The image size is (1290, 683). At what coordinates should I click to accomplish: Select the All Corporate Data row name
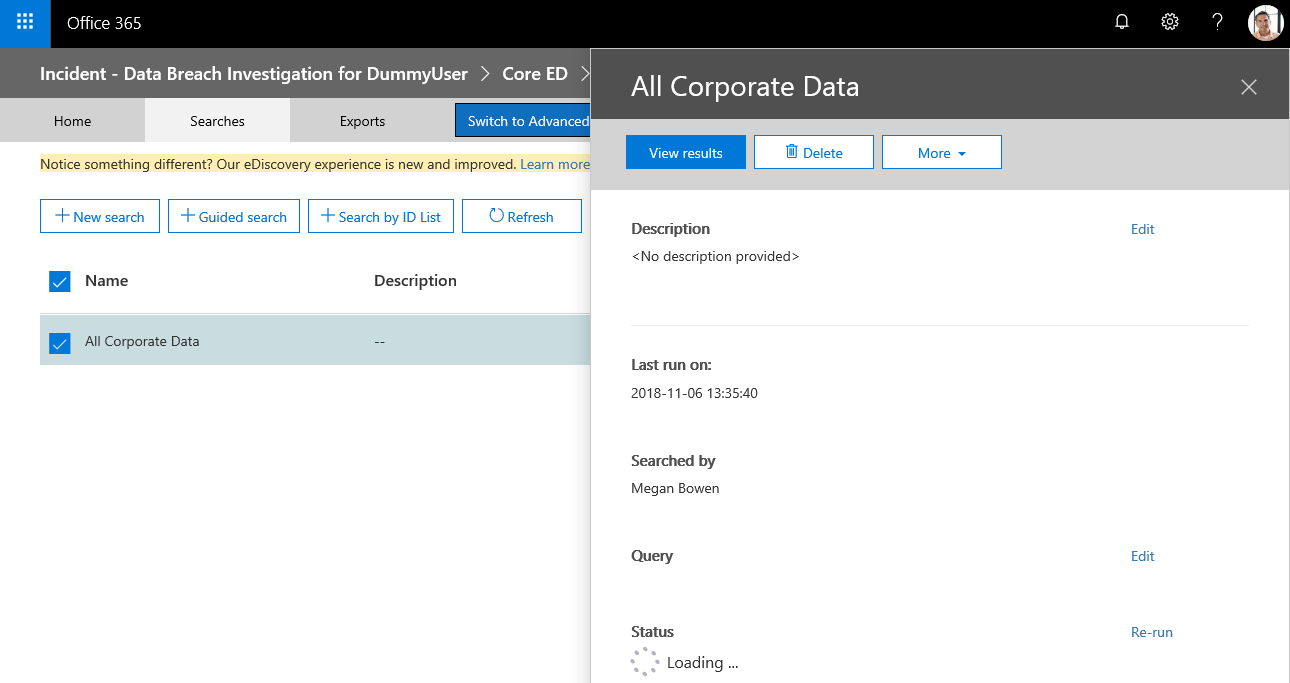tap(142, 341)
